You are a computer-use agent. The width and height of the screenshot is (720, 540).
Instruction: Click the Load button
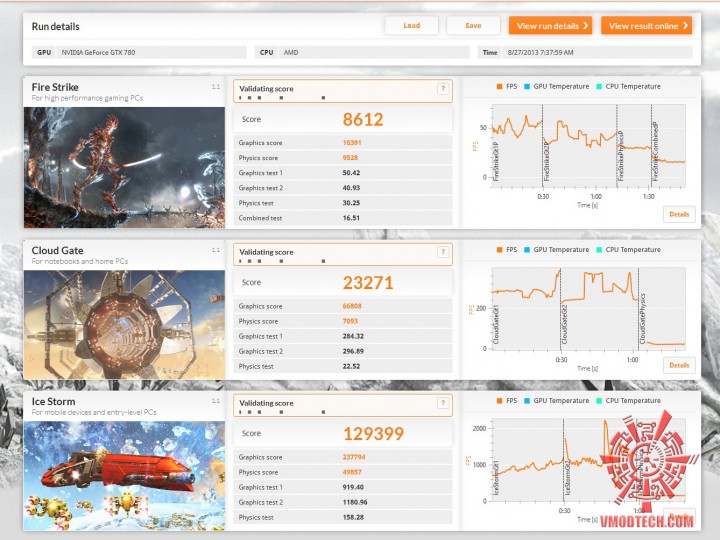pos(411,26)
